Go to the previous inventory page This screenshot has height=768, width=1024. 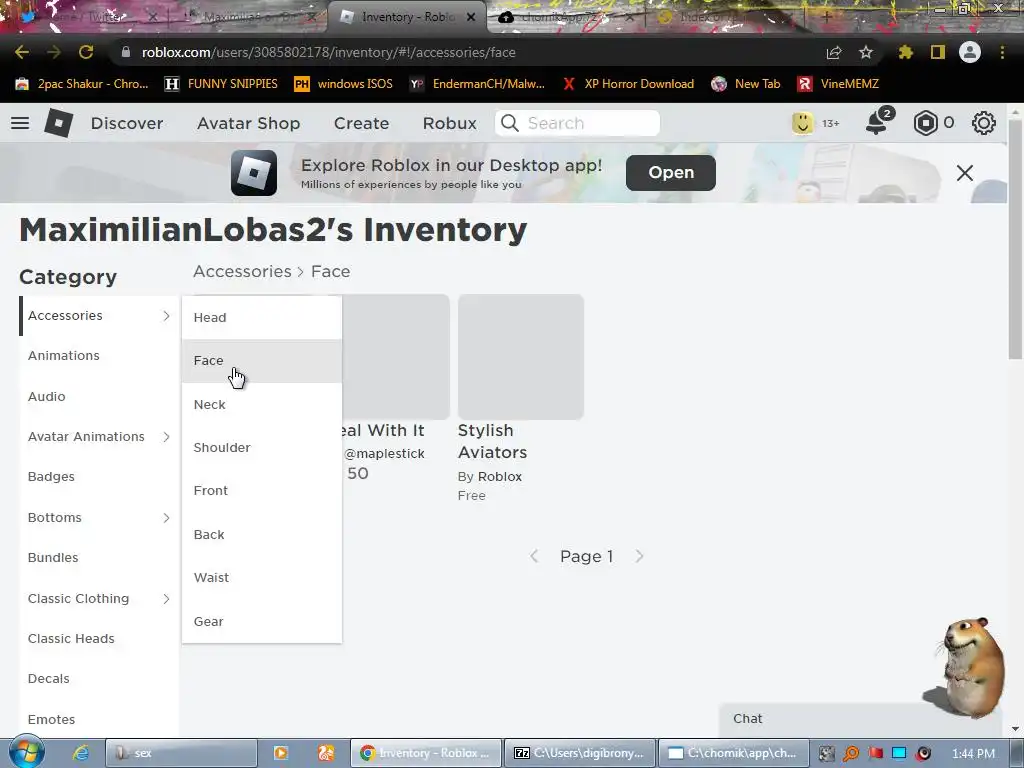(x=534, y=556)
